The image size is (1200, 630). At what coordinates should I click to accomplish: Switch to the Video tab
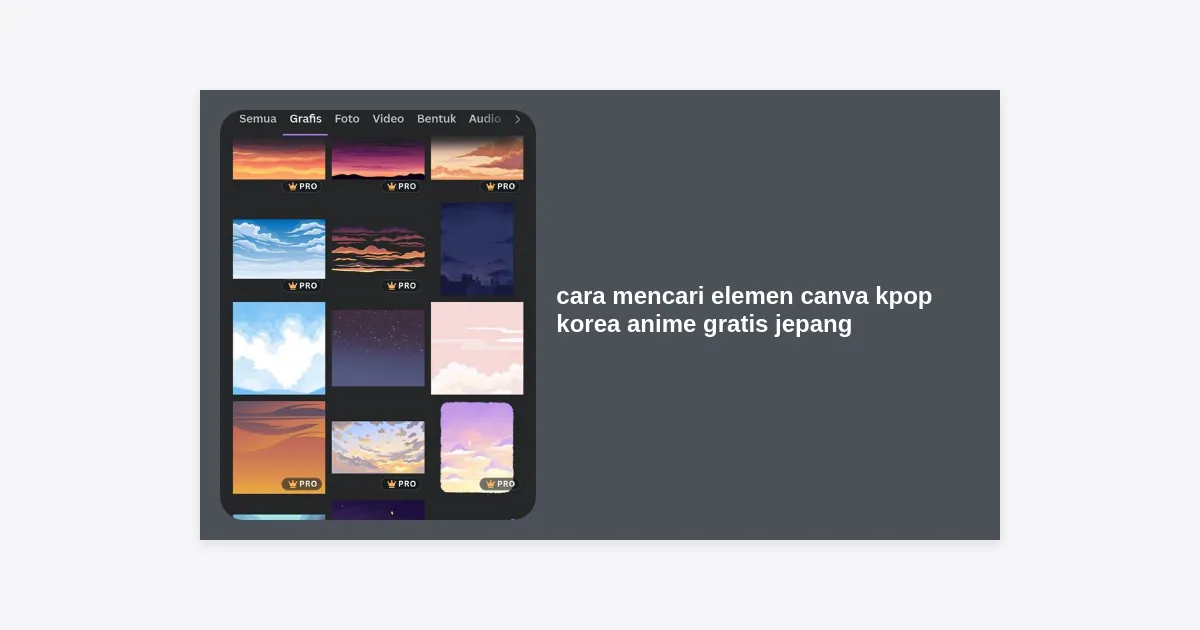pyautogui.click(x=388, y=119)
